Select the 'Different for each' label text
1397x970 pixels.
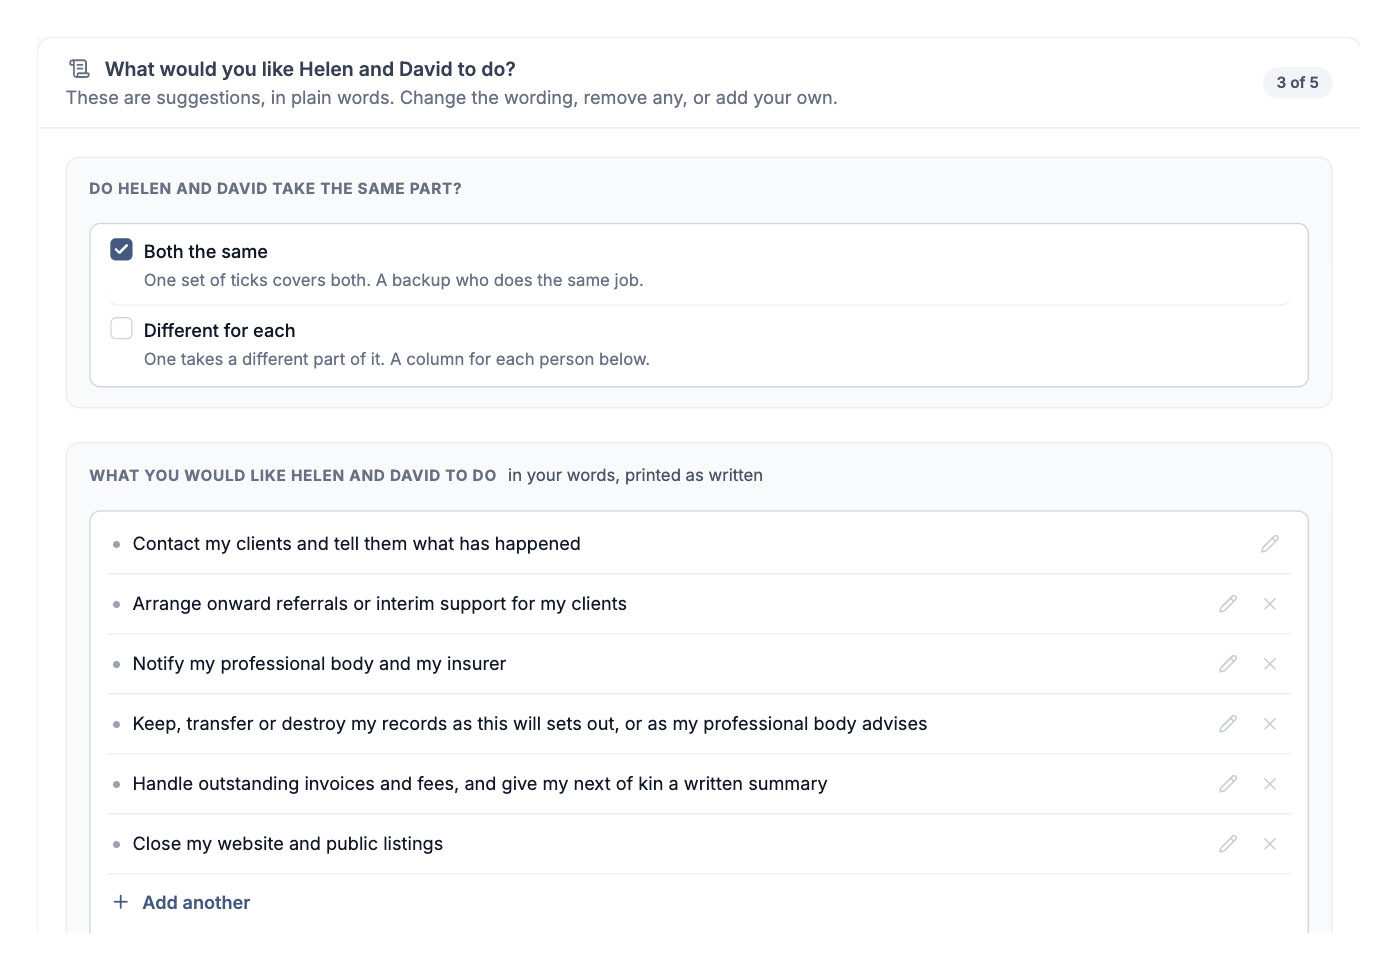click(219, 331)
